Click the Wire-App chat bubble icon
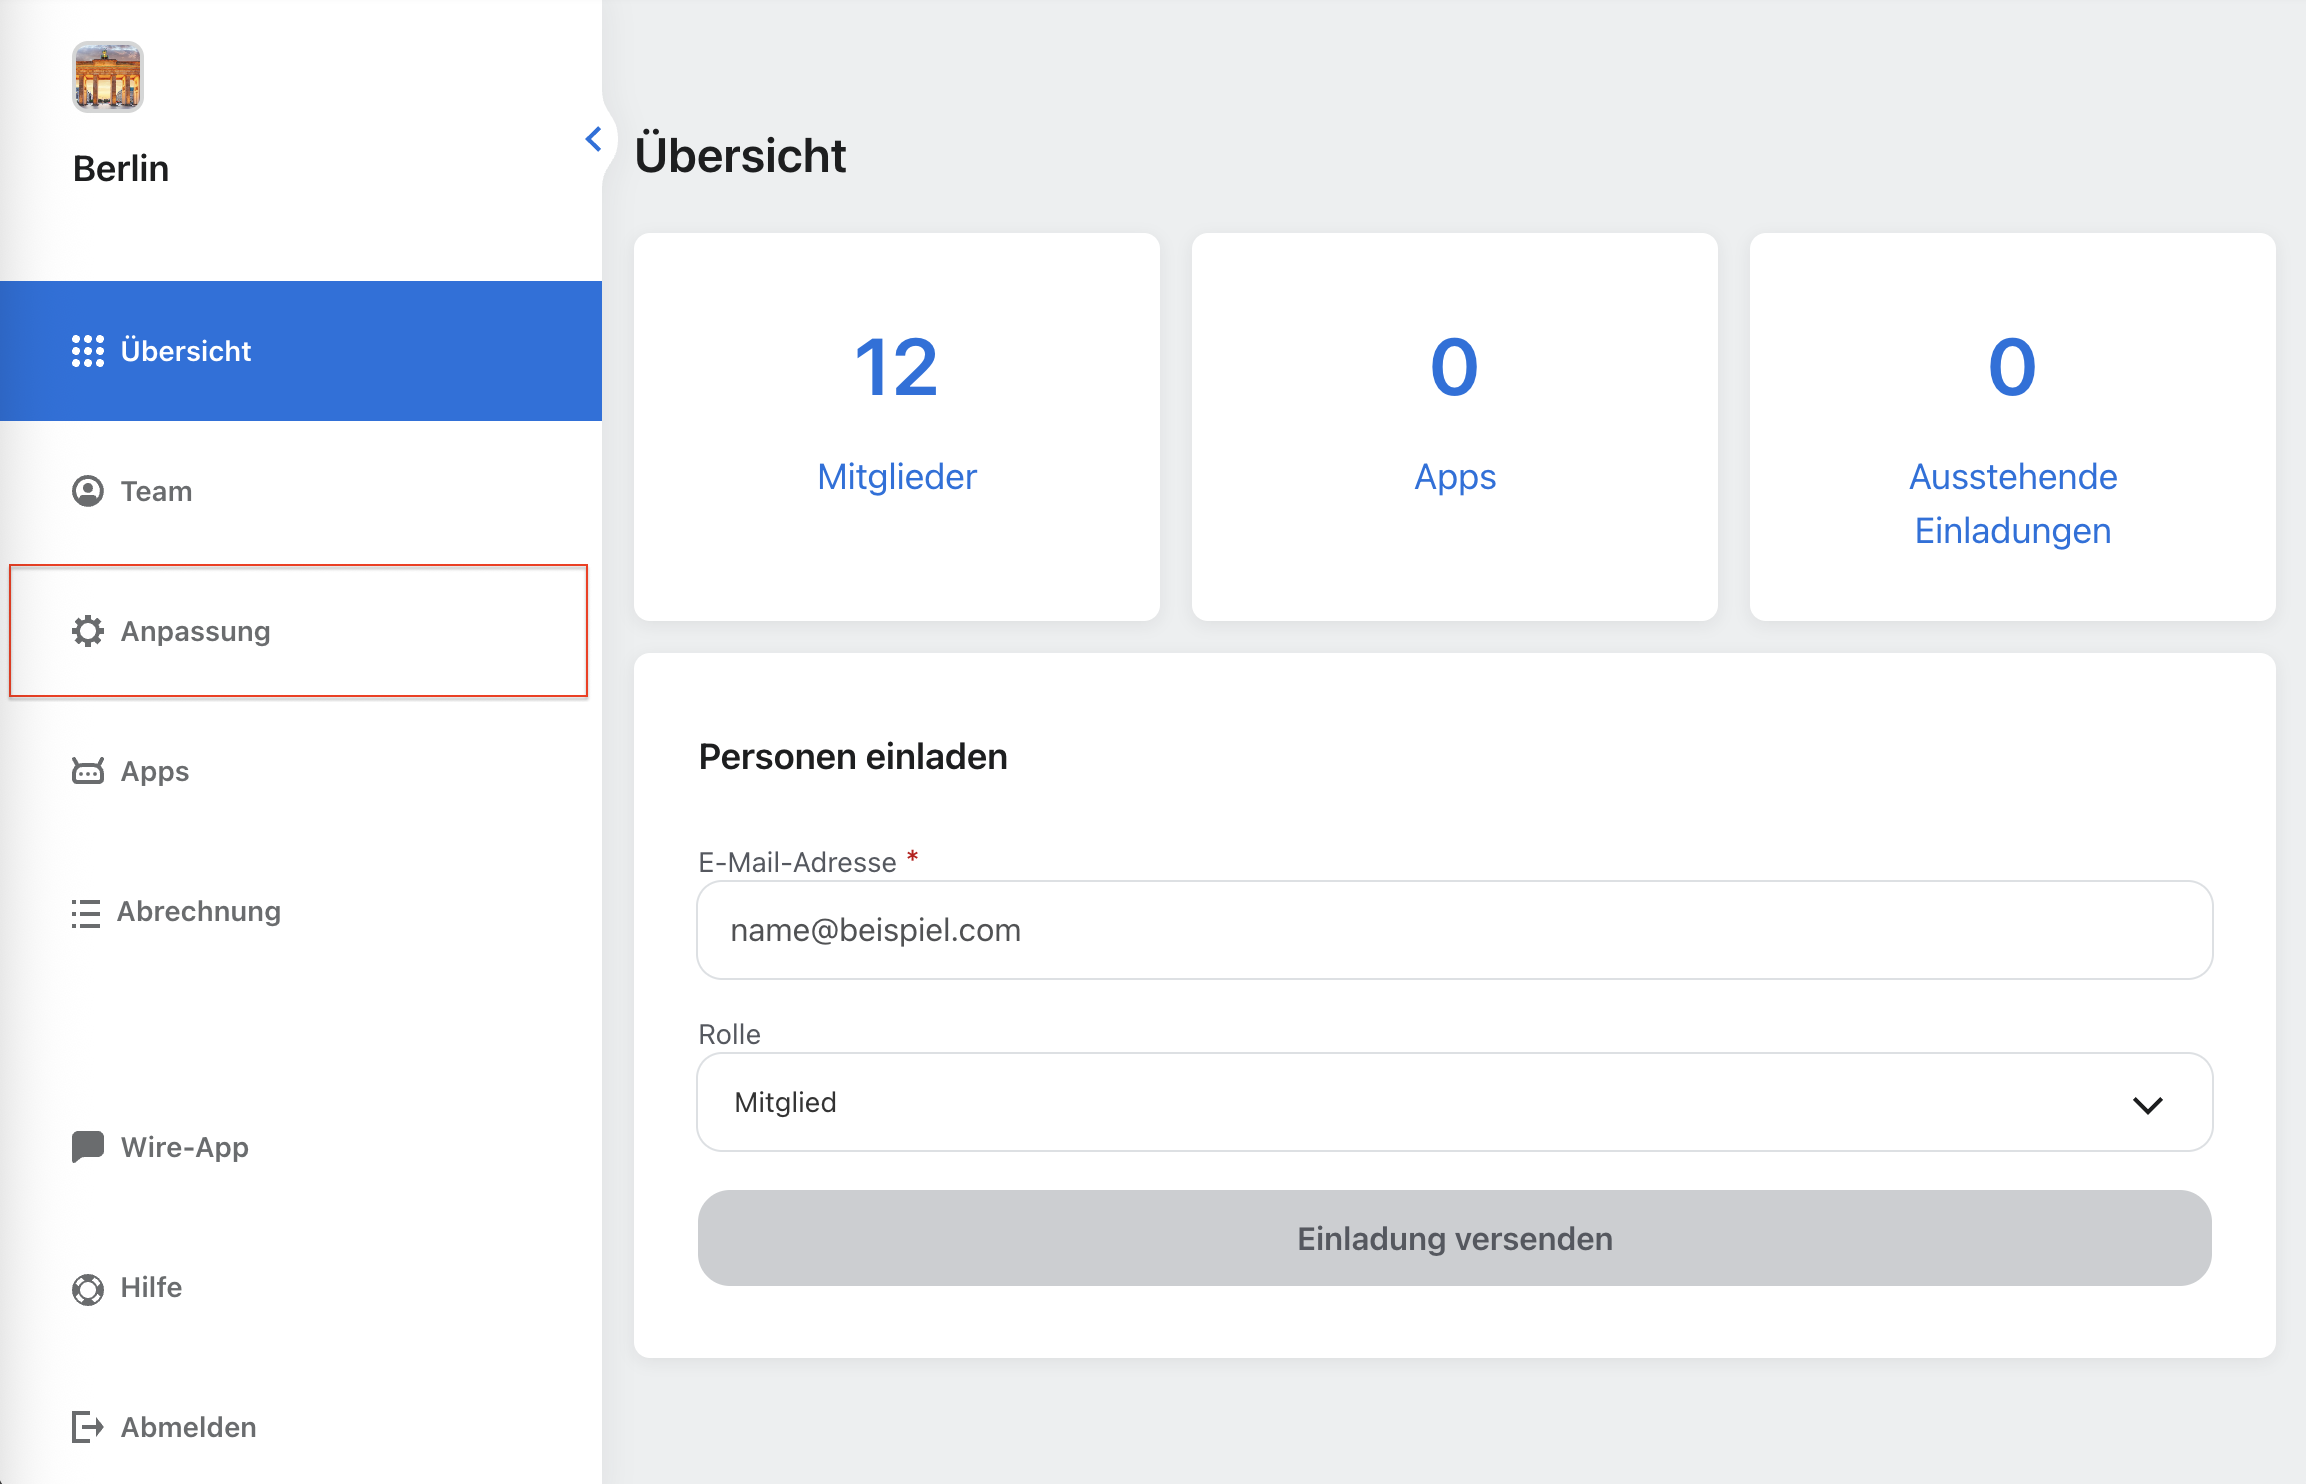This screenshot has height=1484, width=2306. coord(88,1147)
